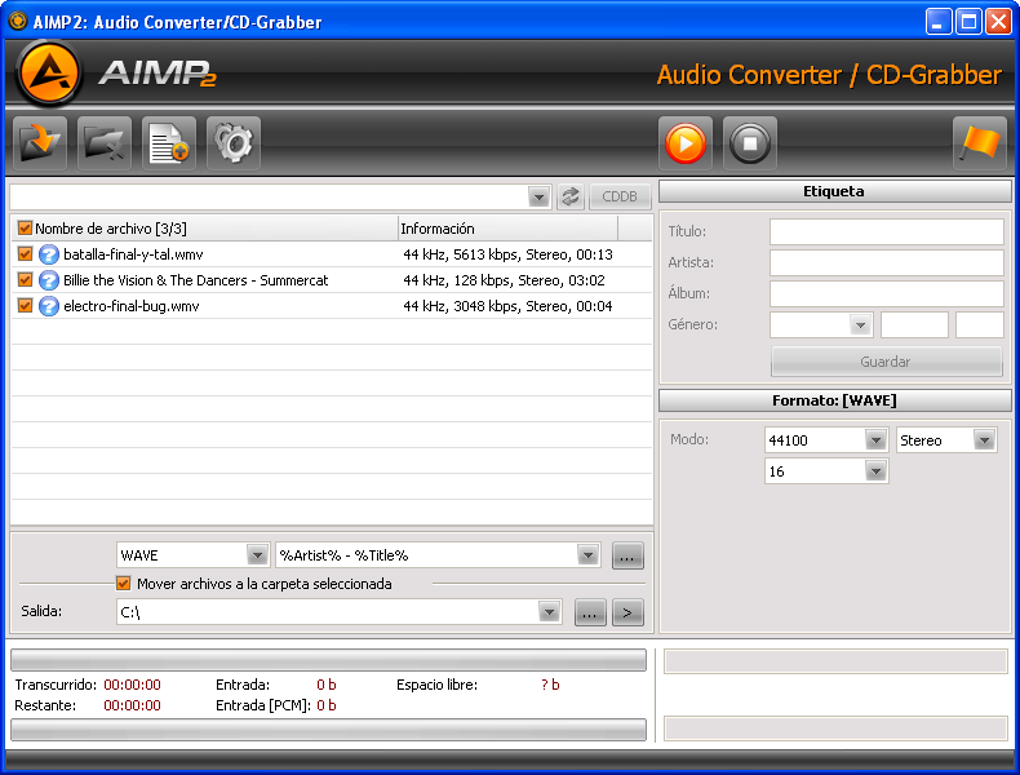Select the electro-final-bug.wmv row

coord(332,306)
